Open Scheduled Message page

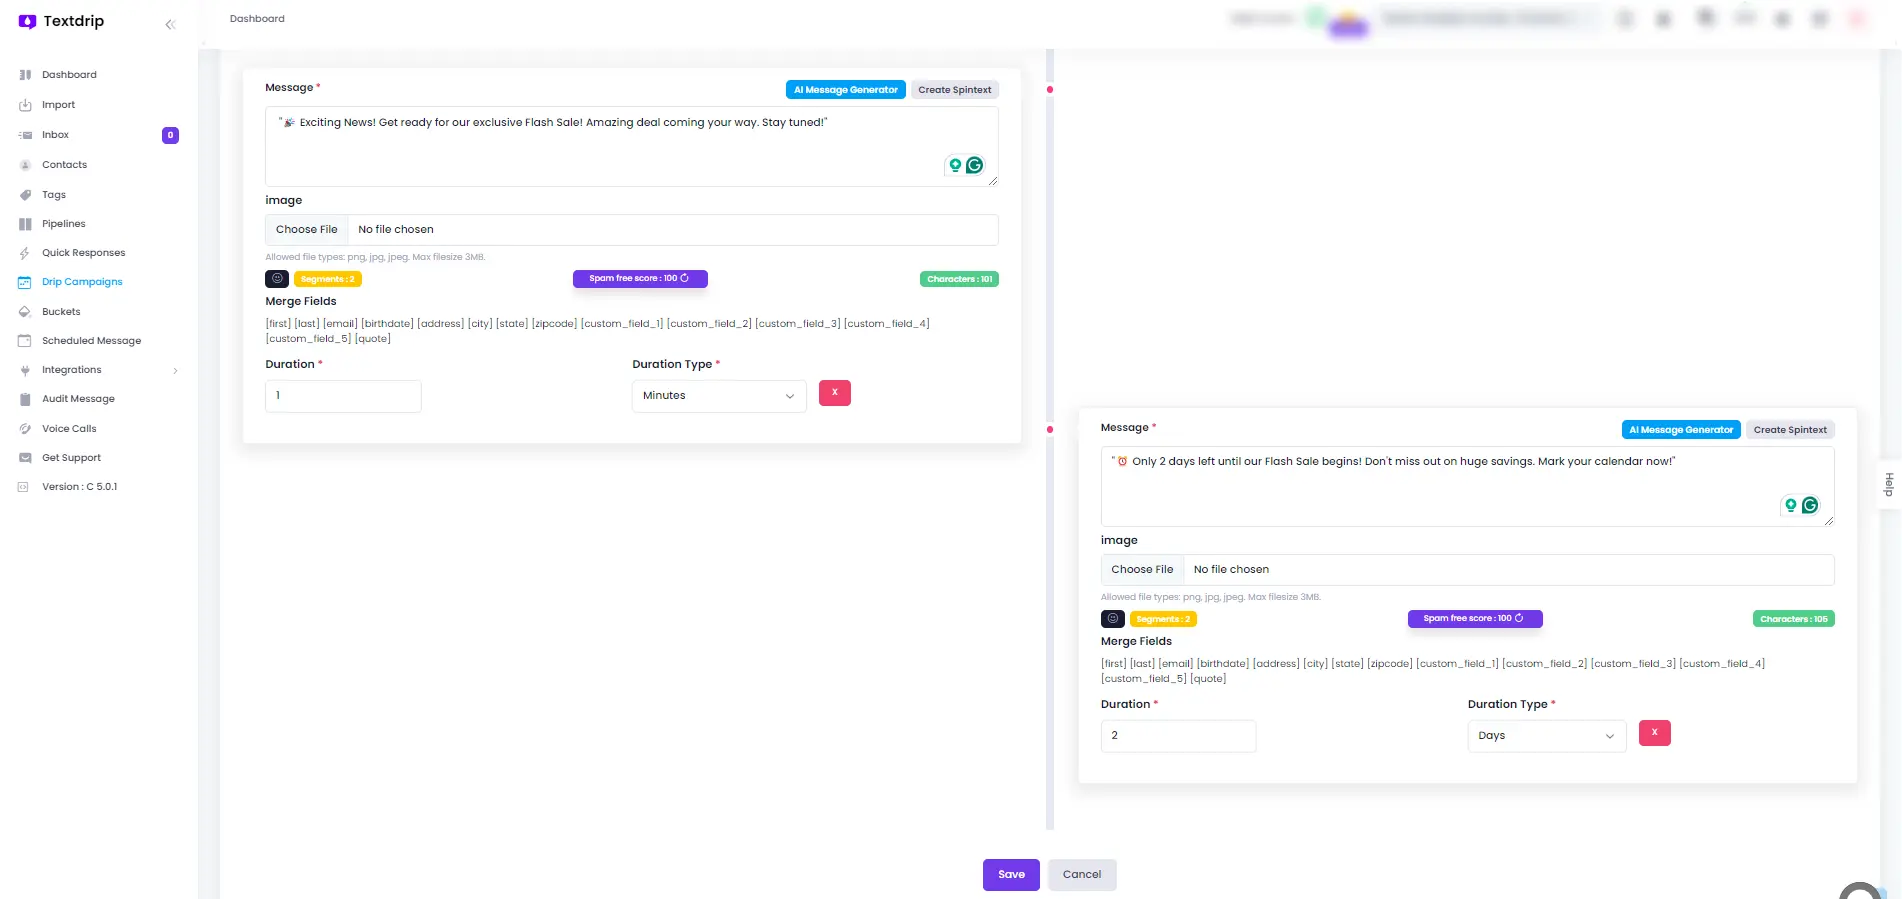pos(91,341)
